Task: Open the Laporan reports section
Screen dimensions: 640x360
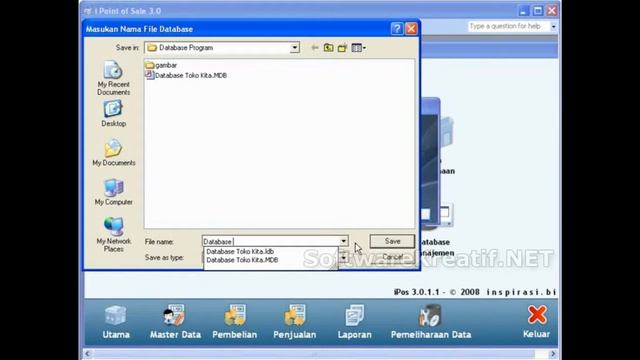Action: tap(354, 322)
